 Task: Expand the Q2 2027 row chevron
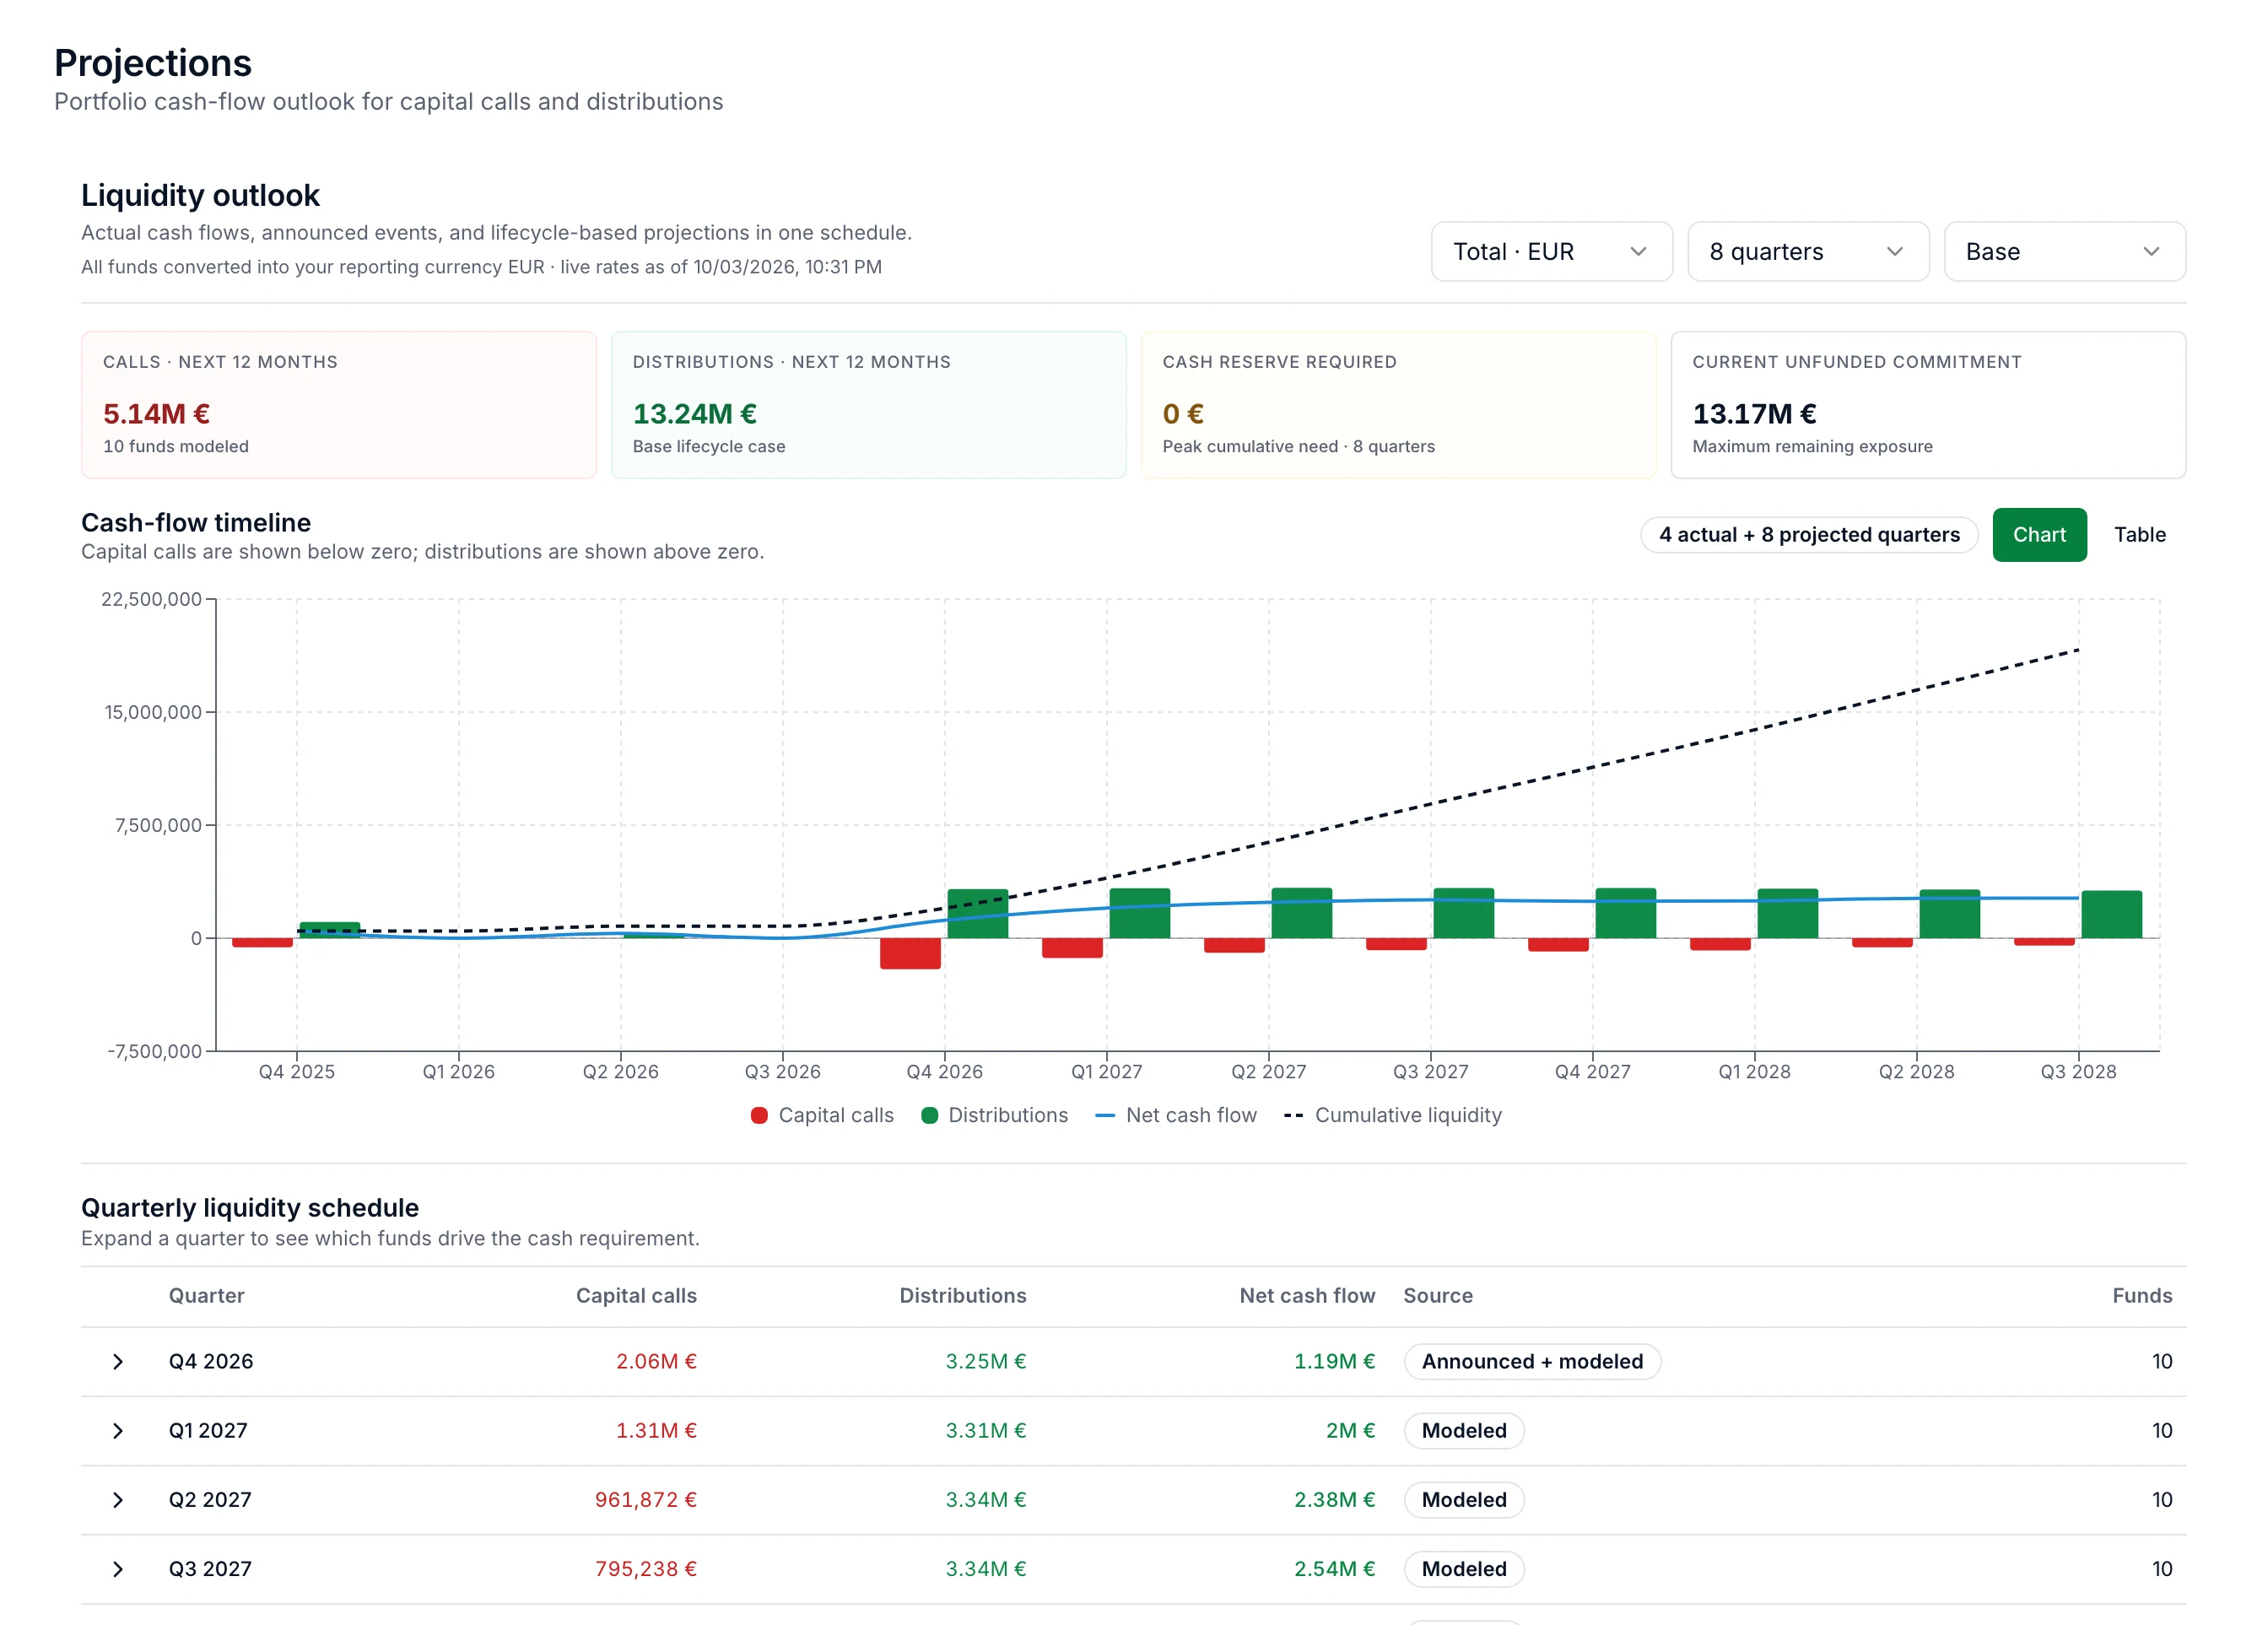pos(118,1500)
